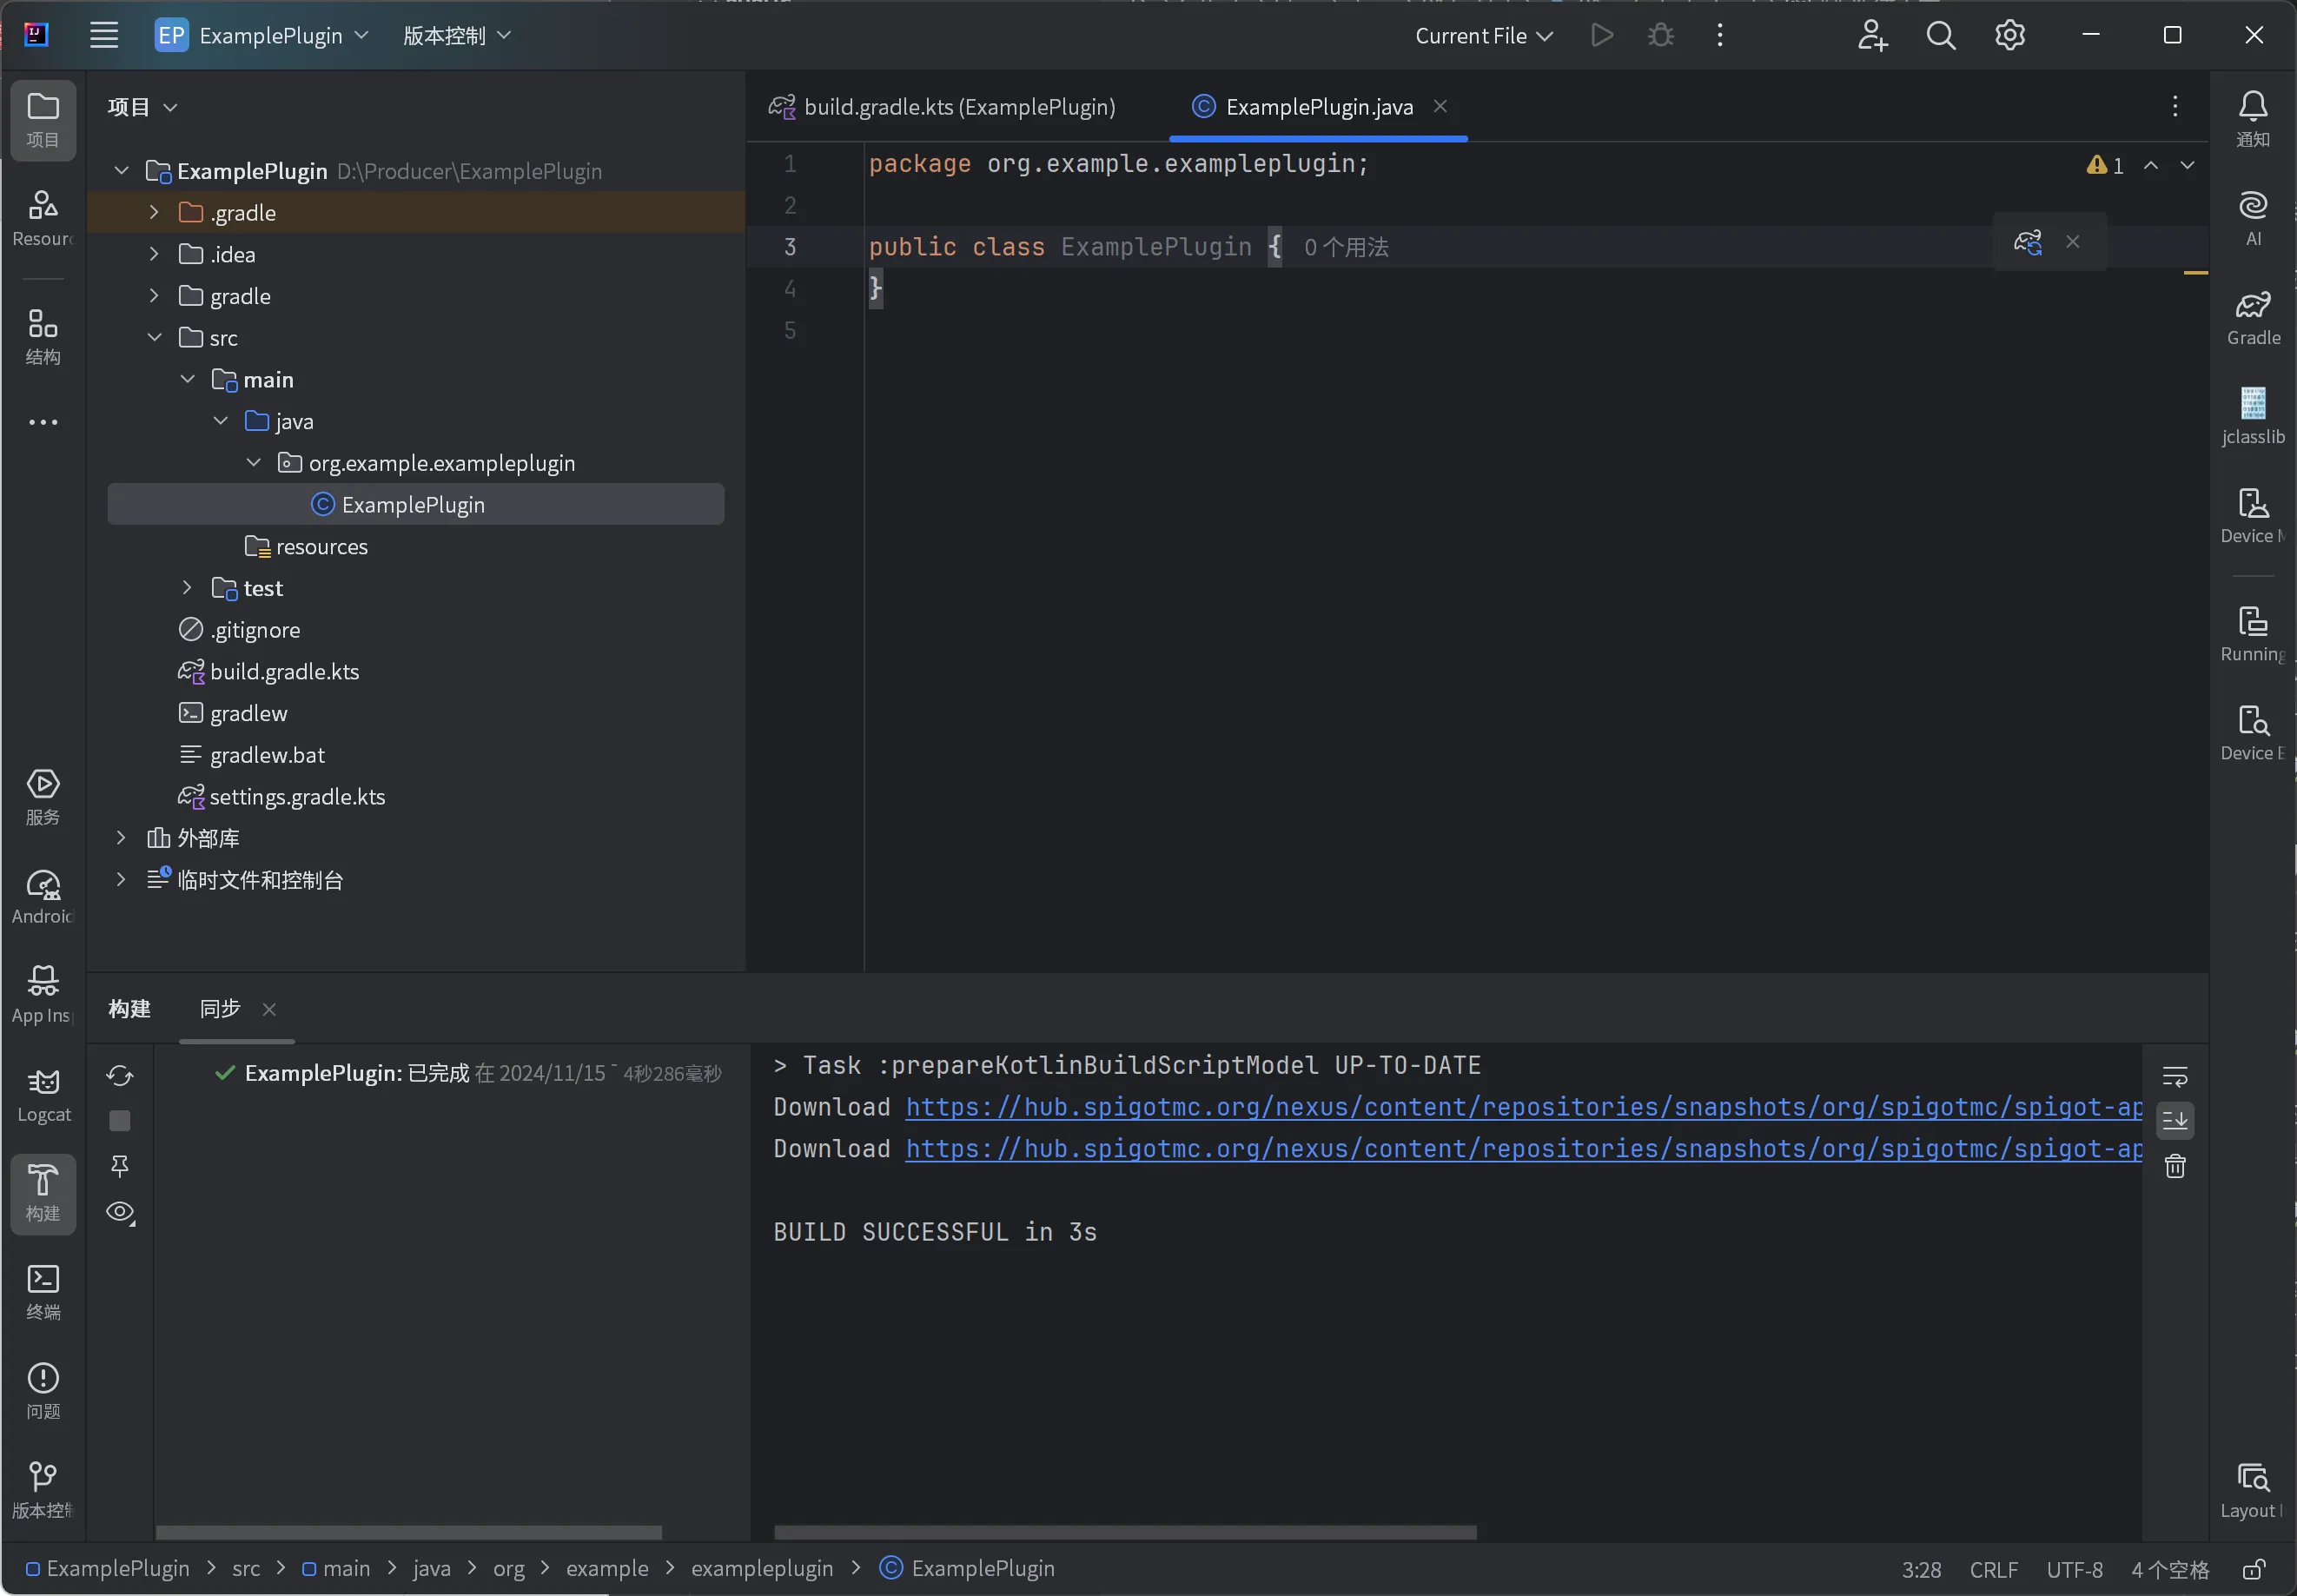Screen dimensions: 2297x1596
Task: Click the rerun sync icon in build panel
Action: click(x=120, y=1076)
